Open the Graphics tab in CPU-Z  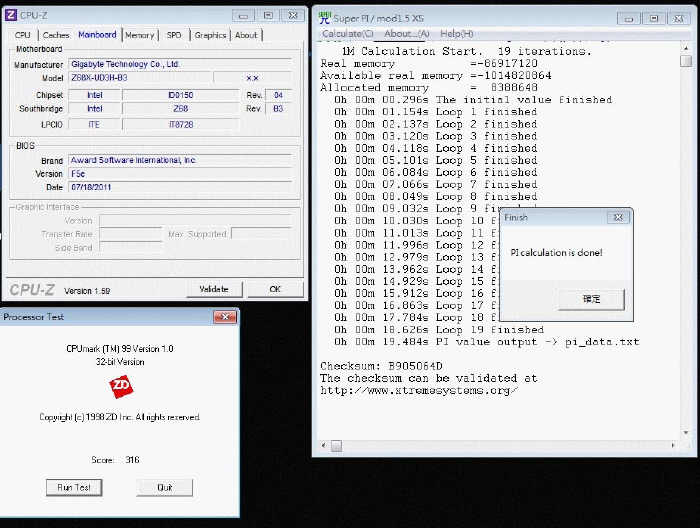(x=210, y=35)
